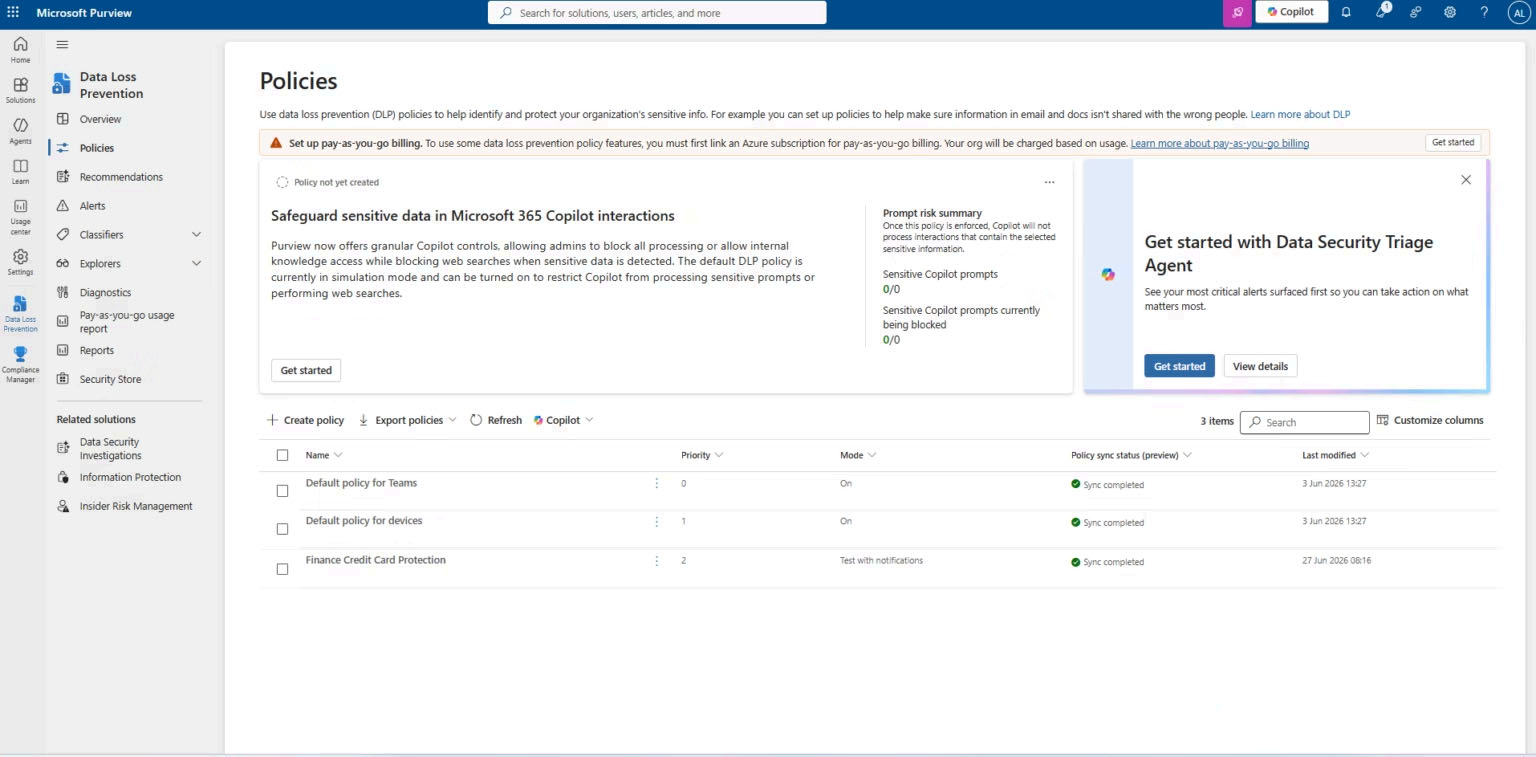Screen dimensions: 1536x757
Task: Open more options for Default policy for Teams
Action: pos(657,483)
